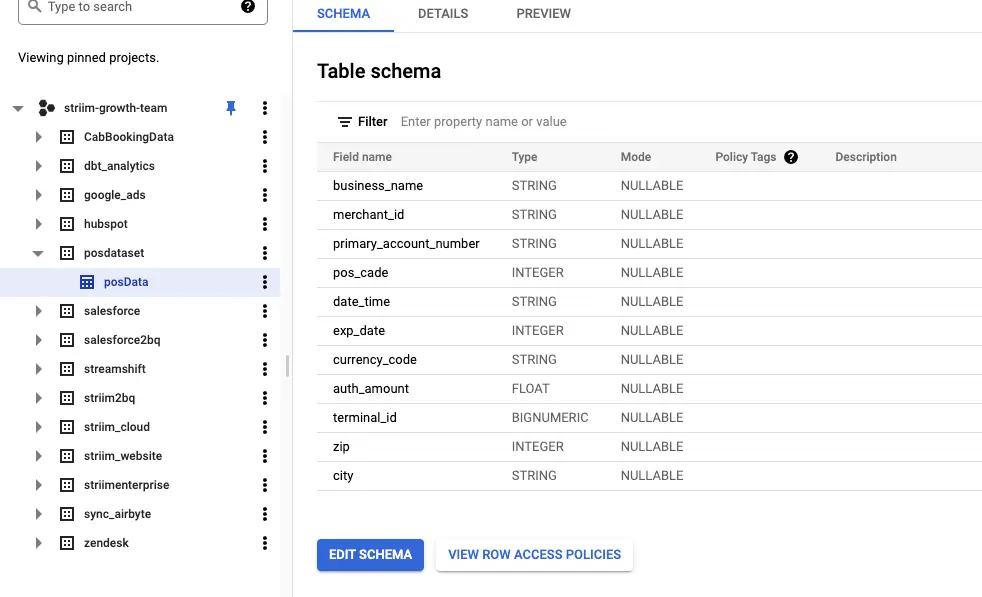
Task: Open more actions menu for posData table
Action: [x=265, y=282]
